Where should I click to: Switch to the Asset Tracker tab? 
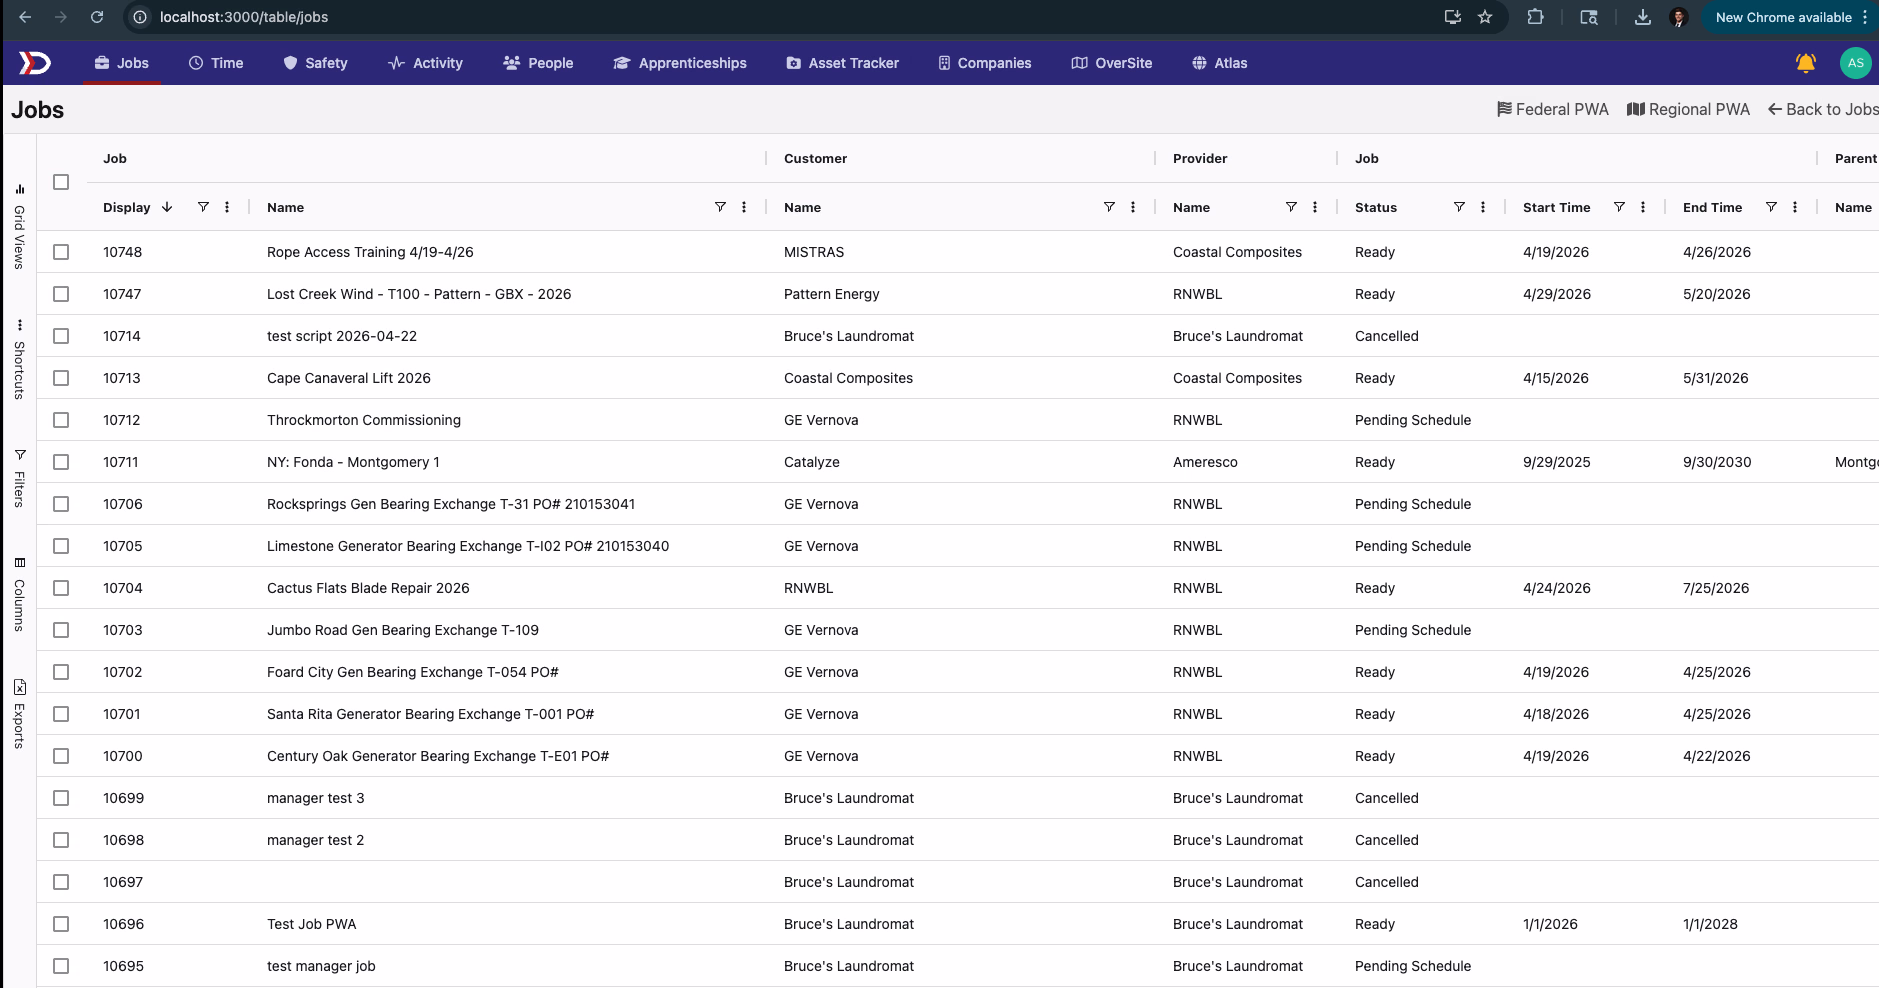842,63
